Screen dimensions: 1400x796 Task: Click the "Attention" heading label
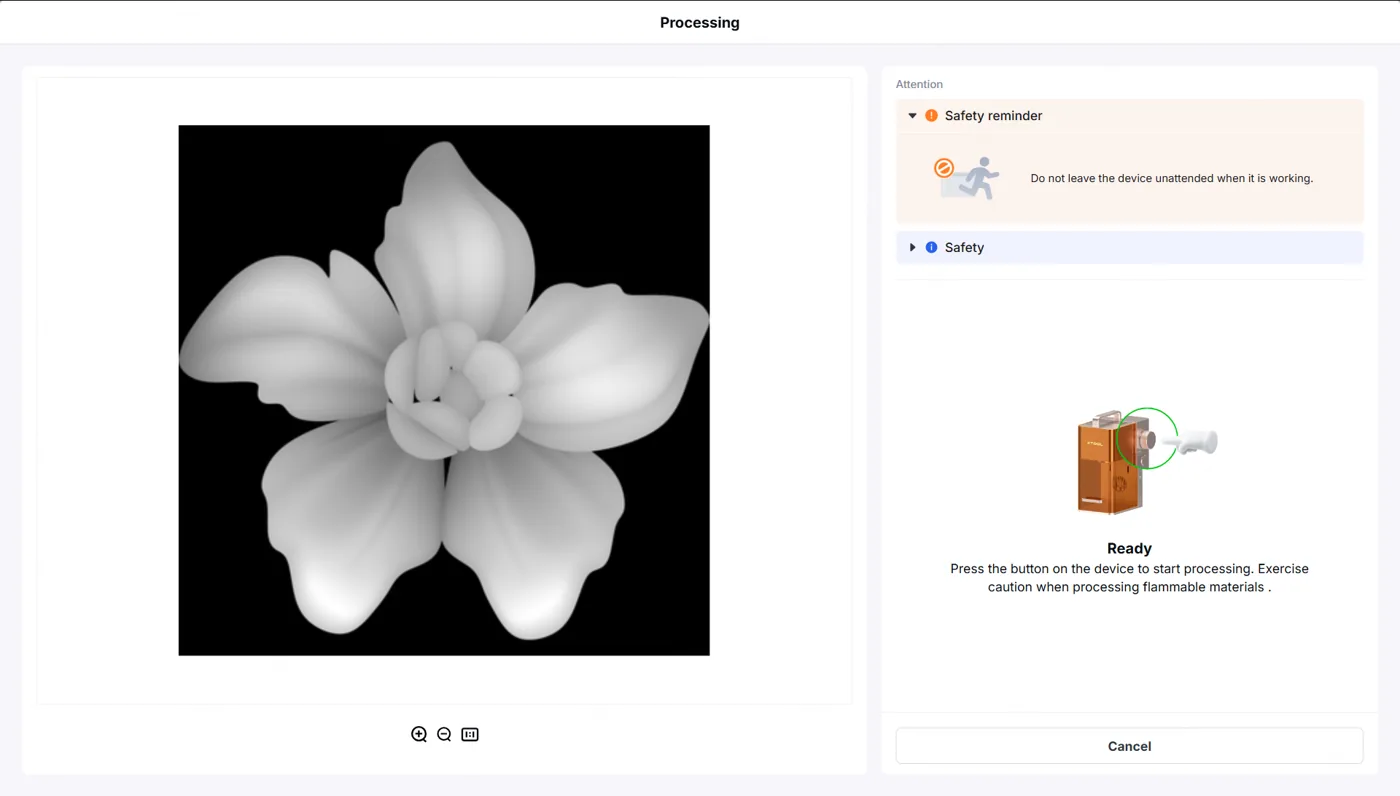[x=919, y=84]
